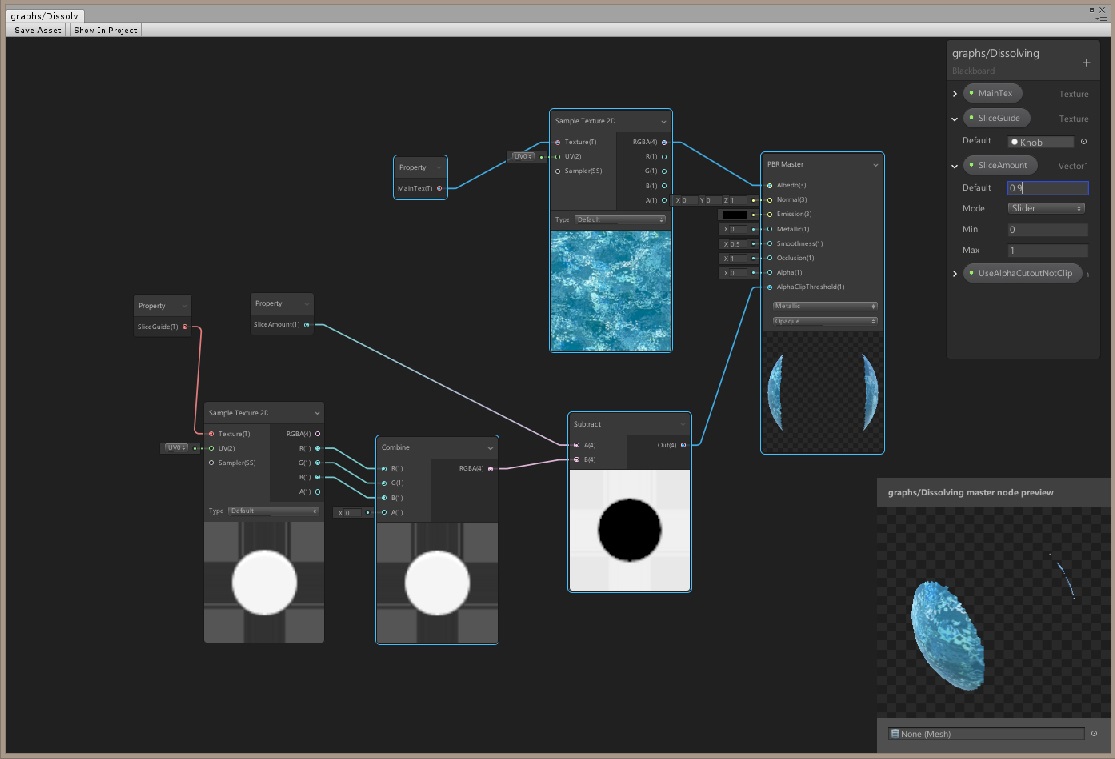Open the Type dropdown on Sample Texture 2D

pos(618,219)
